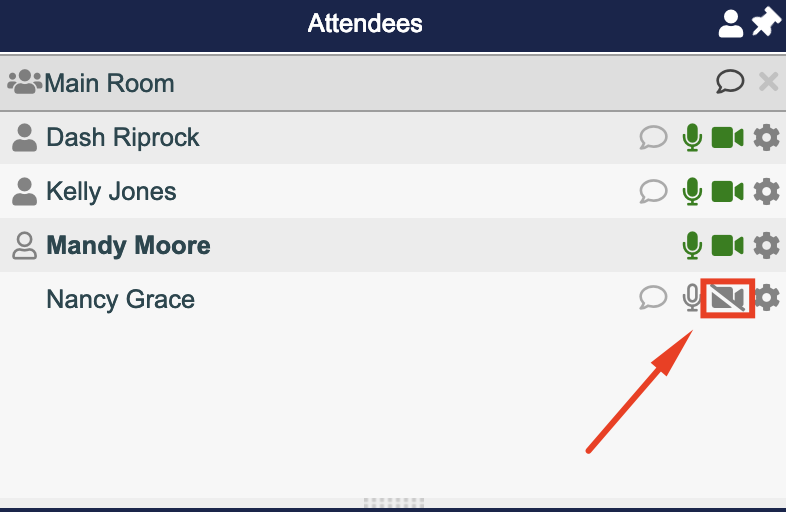Click the attendee profile icon in header
Image resolution: width=786 pixels, height=512 pixels.
(731, 24)
